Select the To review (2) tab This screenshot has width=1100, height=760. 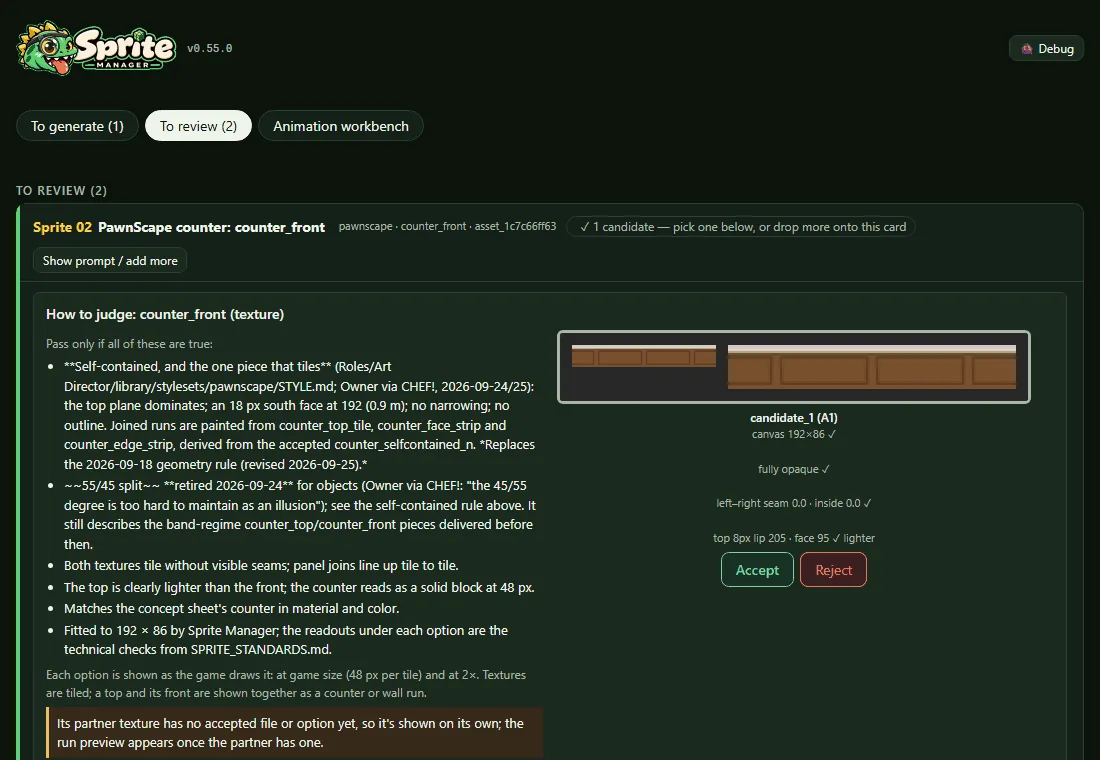(199, 126)
